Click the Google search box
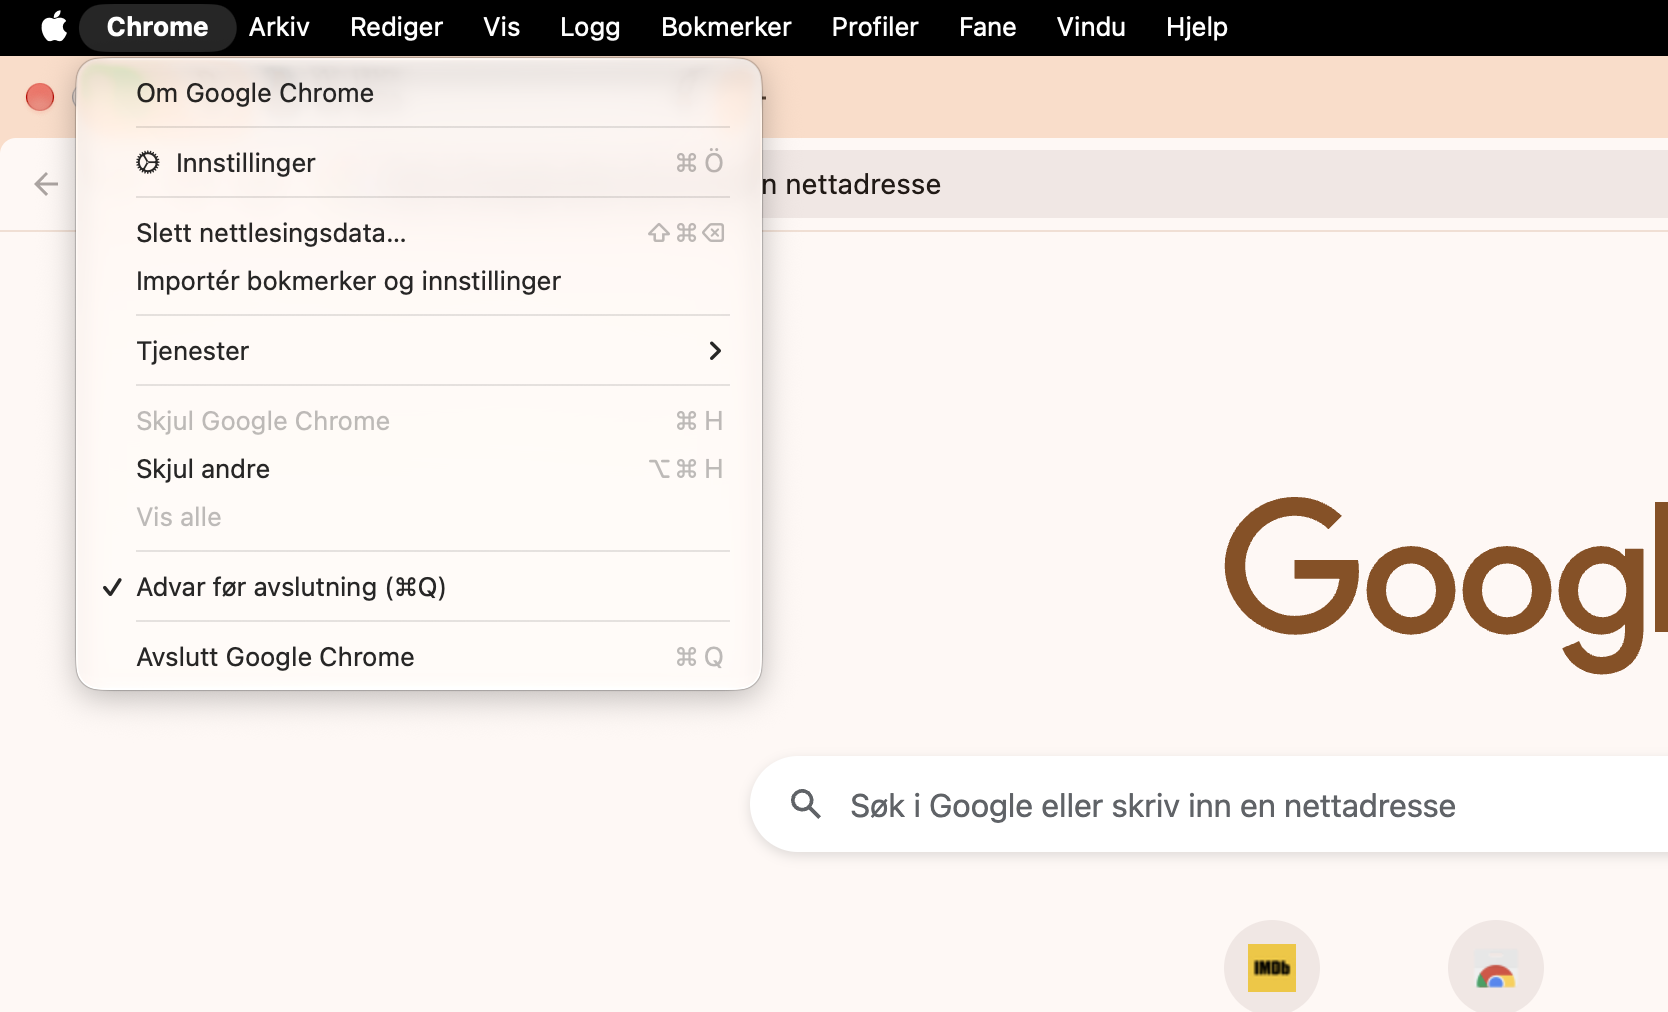The width and height of the screenshot is (1668, 1012). pyautogui.click(x=1209, y=804)
